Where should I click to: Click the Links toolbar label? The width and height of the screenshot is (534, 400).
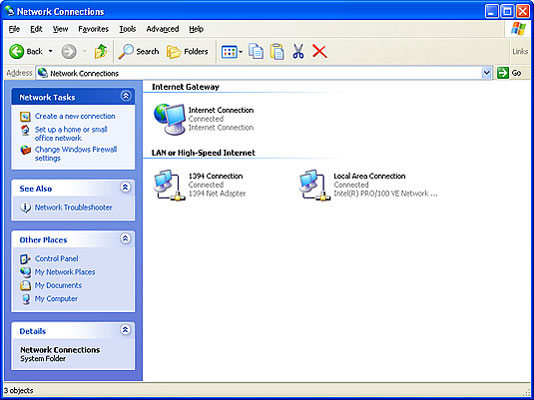click(520, 52)
